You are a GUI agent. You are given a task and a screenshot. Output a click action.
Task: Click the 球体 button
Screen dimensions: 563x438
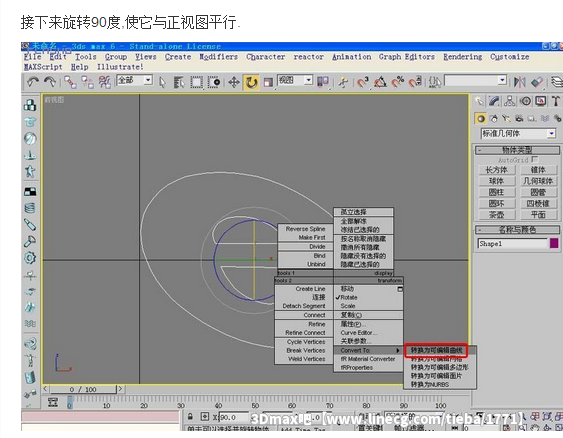coord(497,181)
